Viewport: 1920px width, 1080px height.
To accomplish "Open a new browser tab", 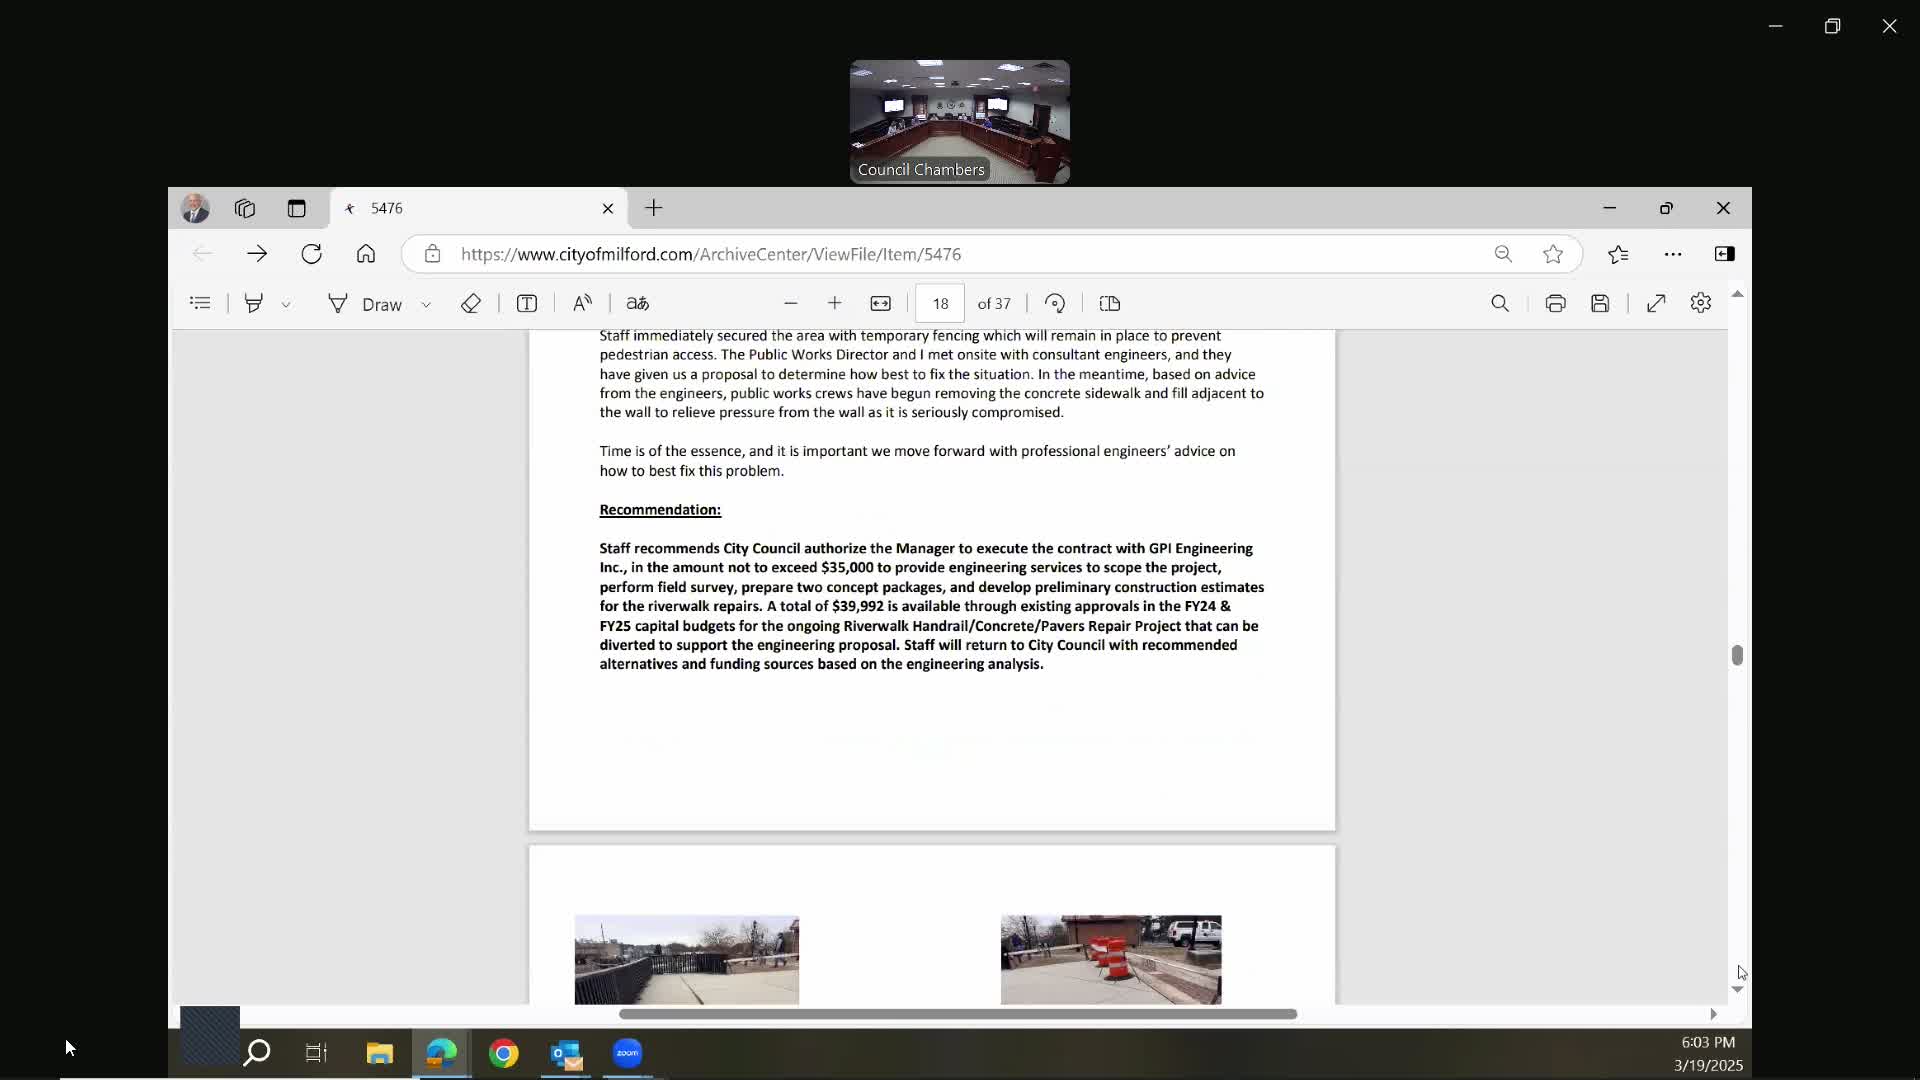I will tap(654, 208).
